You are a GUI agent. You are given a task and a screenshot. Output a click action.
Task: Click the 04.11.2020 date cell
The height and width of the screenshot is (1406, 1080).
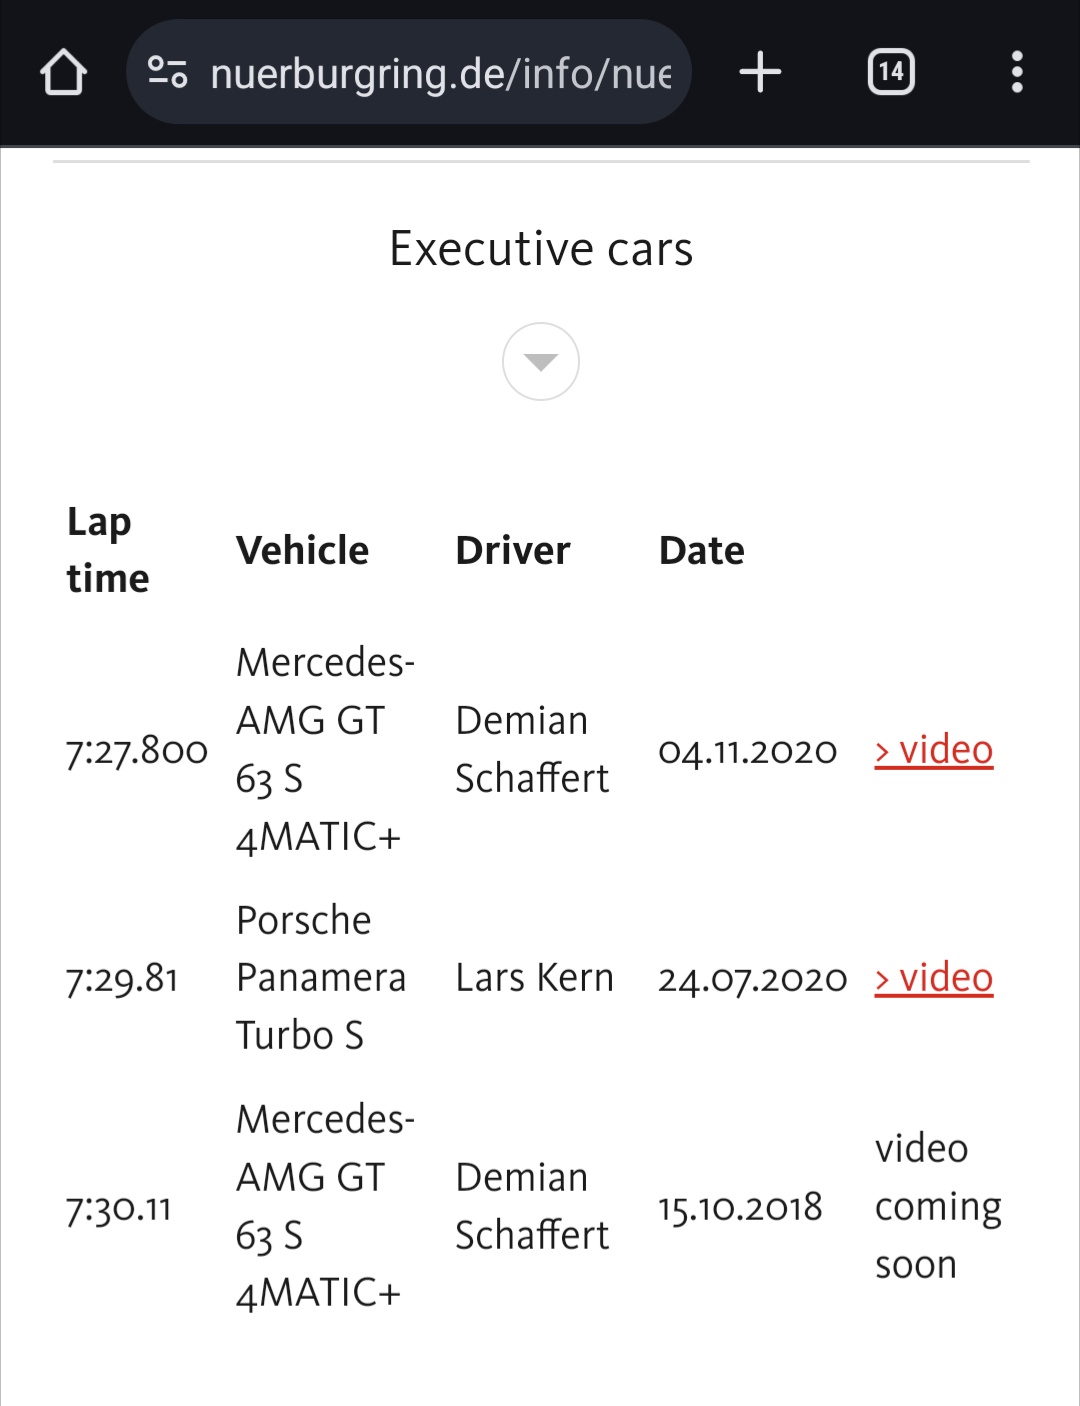point(747,750)
